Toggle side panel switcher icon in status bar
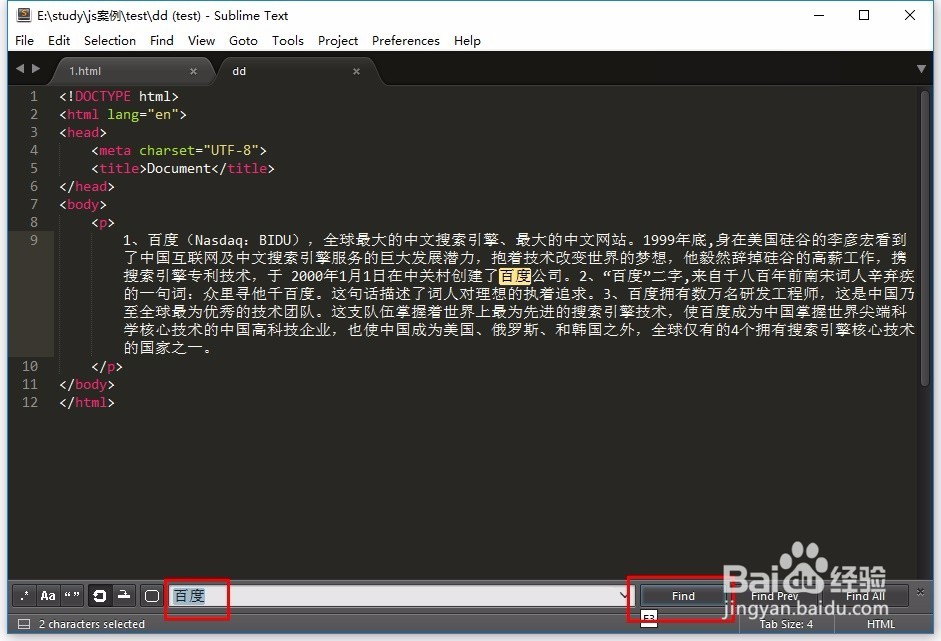The width and height of the screenshot is (941, 641). pos(24,624)
